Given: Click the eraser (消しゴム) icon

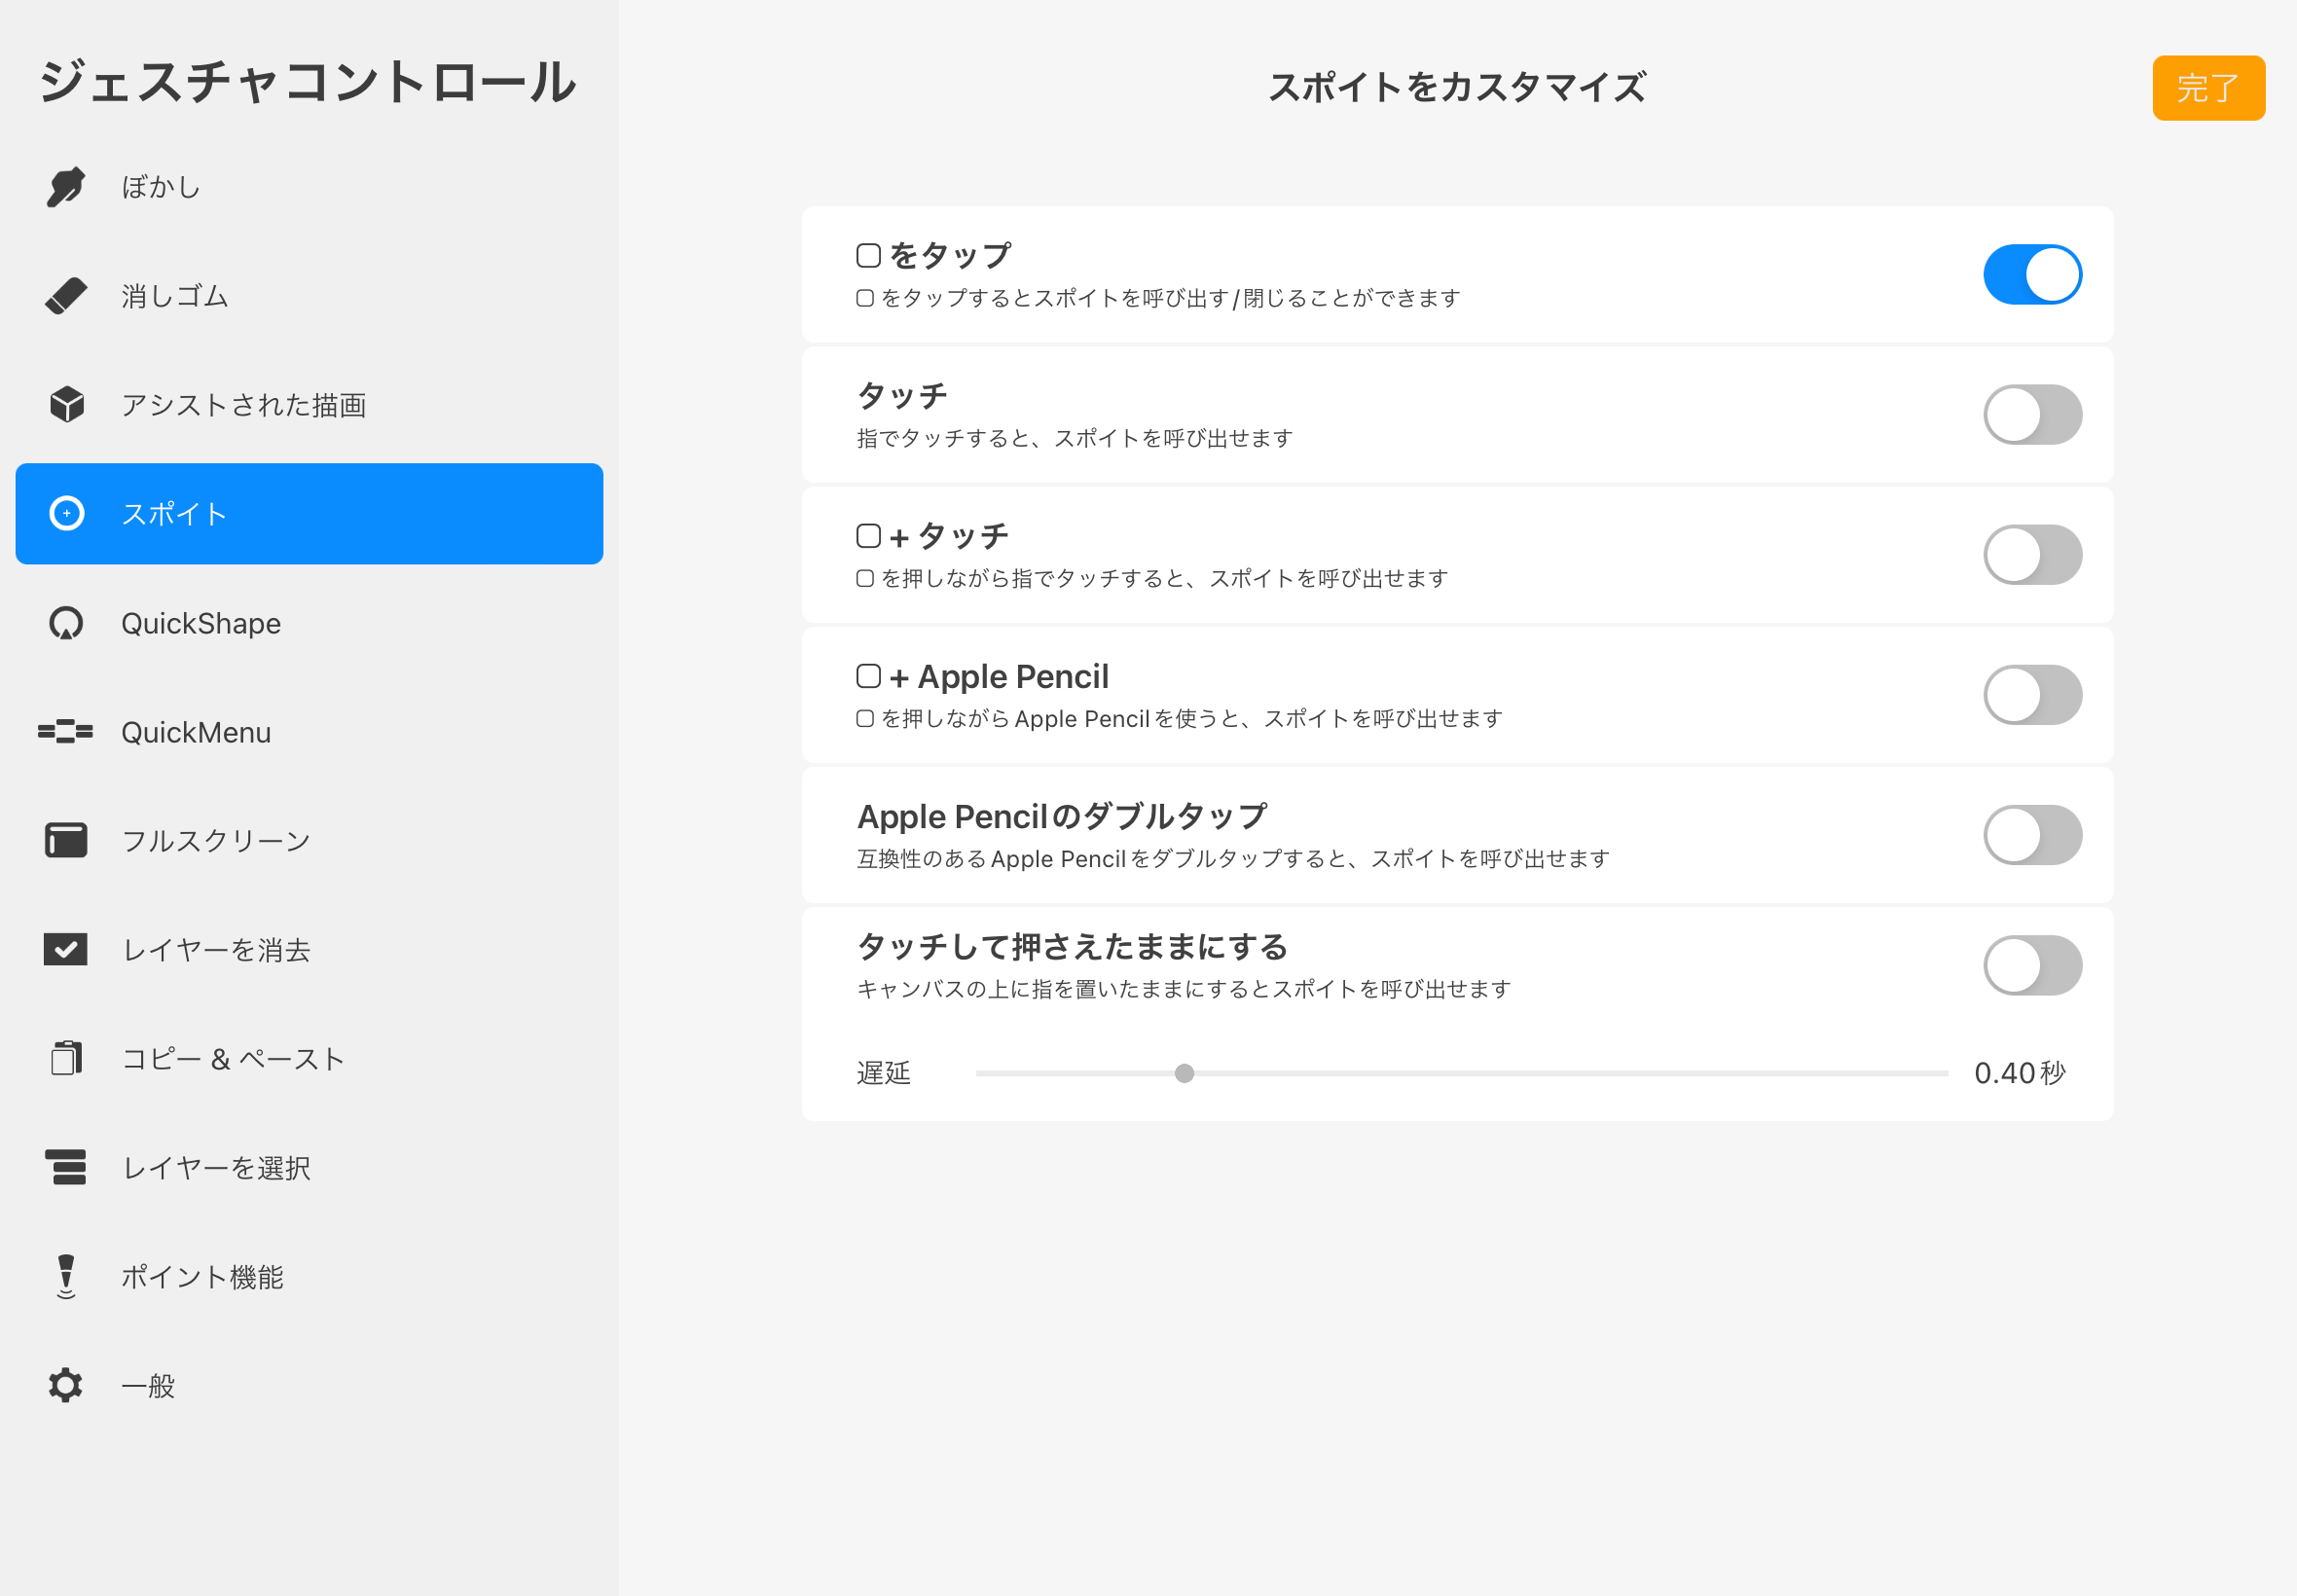Looking at the screenshot, I should click(66, 296).
